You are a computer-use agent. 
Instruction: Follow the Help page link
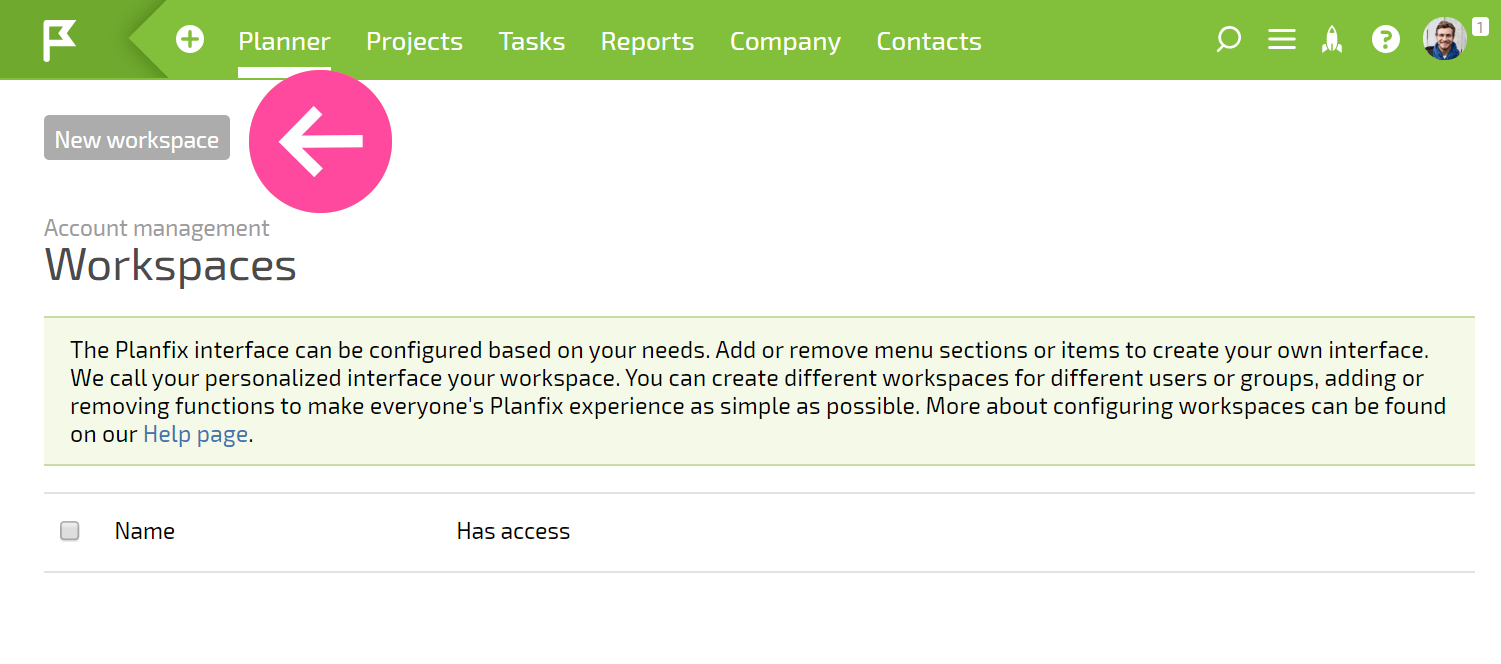point(195,435)
